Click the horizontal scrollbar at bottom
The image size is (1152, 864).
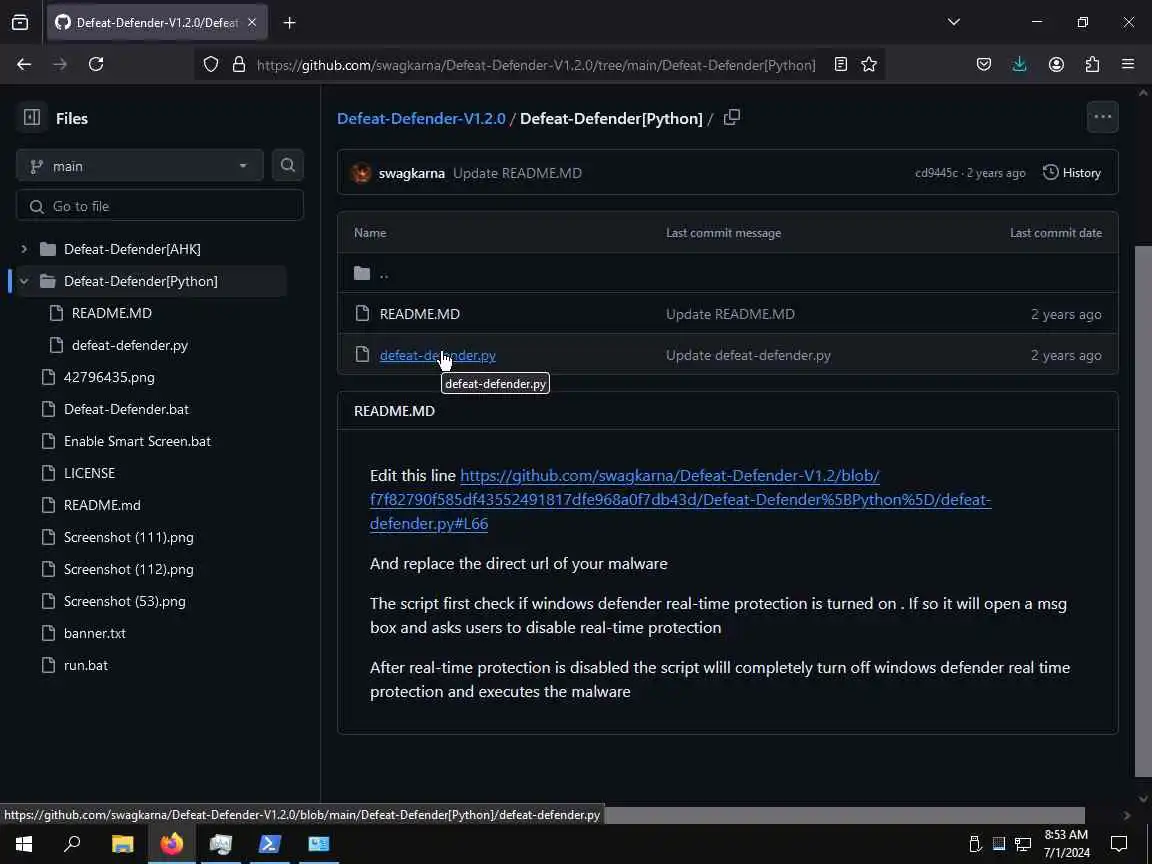[x=845, y=815]
